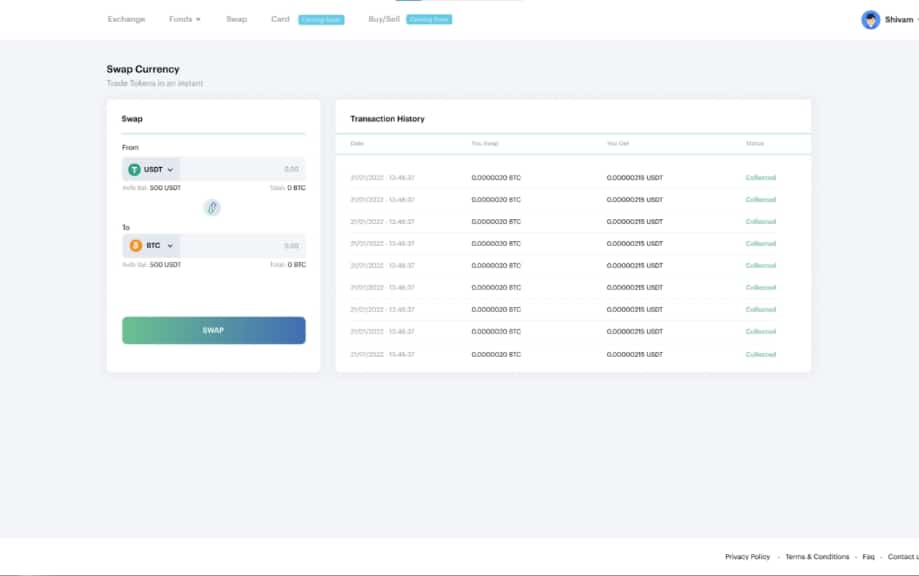The image size is (919, 576).
Task: Click the Date column header
Action: [357, 144]
